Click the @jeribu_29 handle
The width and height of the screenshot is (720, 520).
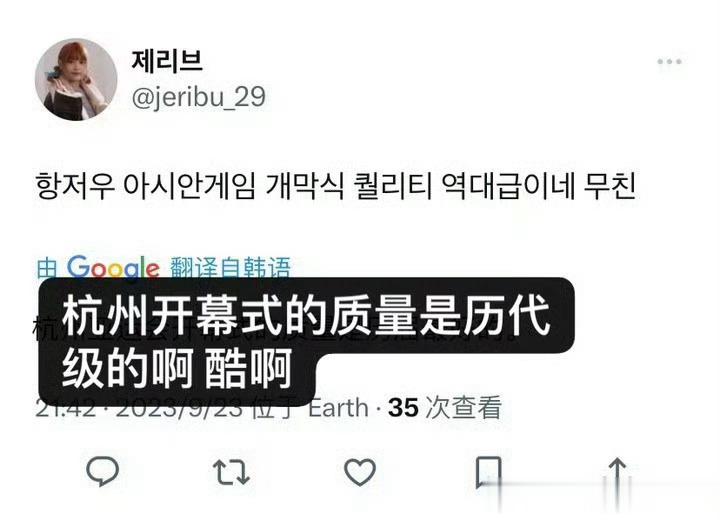[198, 97]
